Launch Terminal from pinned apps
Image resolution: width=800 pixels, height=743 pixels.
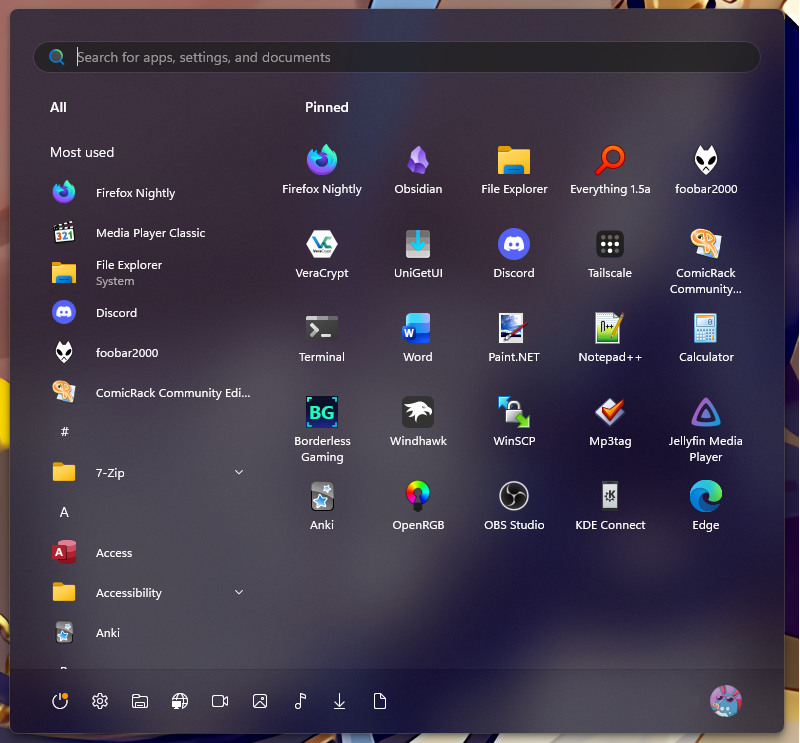coord(322,338)
